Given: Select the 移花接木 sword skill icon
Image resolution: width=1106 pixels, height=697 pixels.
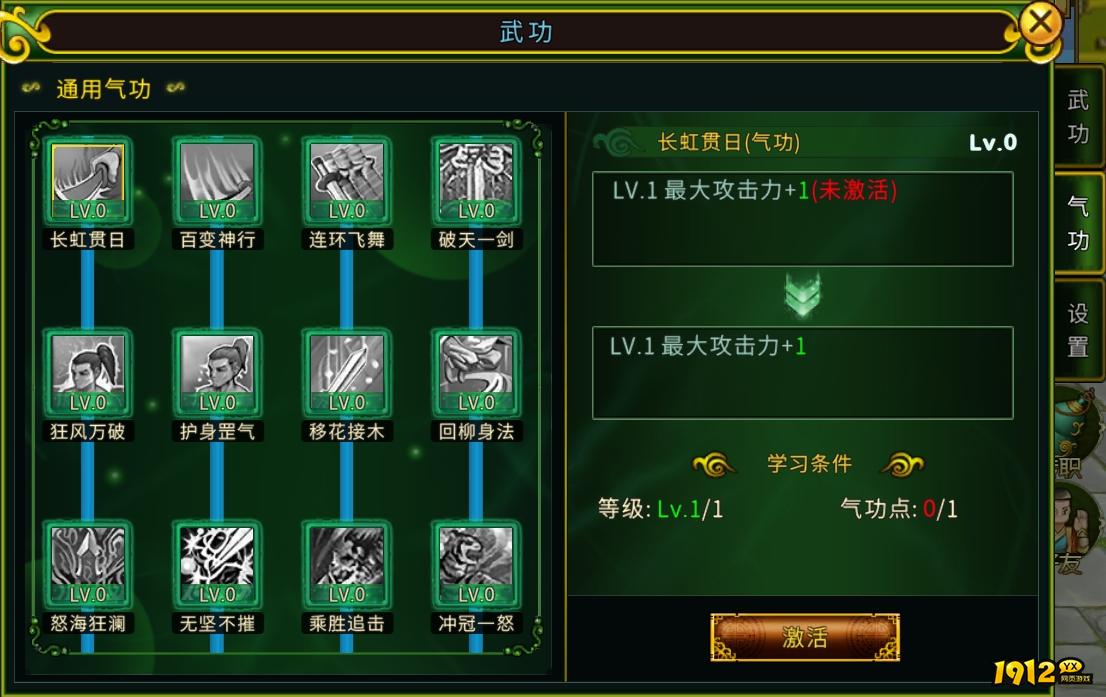Looking at the screenshot, I should pos(346,373).
